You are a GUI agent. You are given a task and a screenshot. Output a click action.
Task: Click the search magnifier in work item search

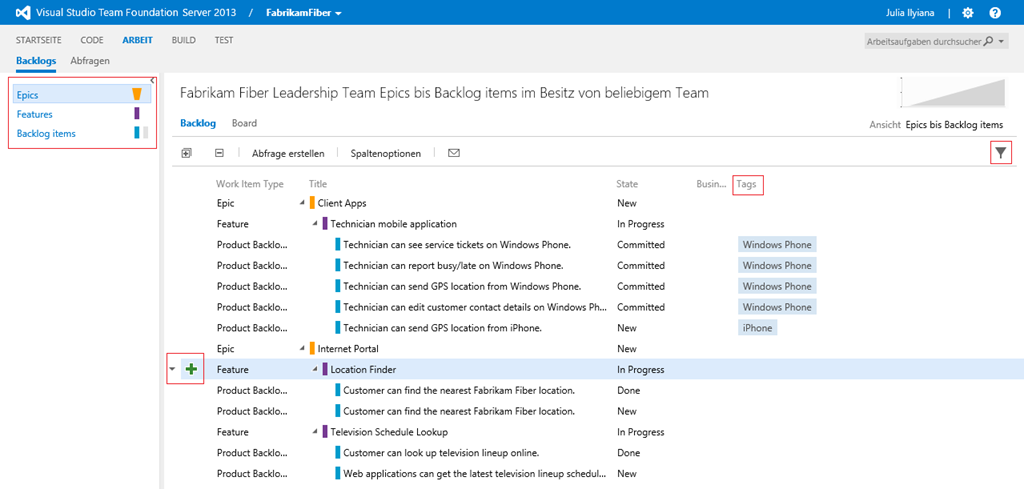989,41
